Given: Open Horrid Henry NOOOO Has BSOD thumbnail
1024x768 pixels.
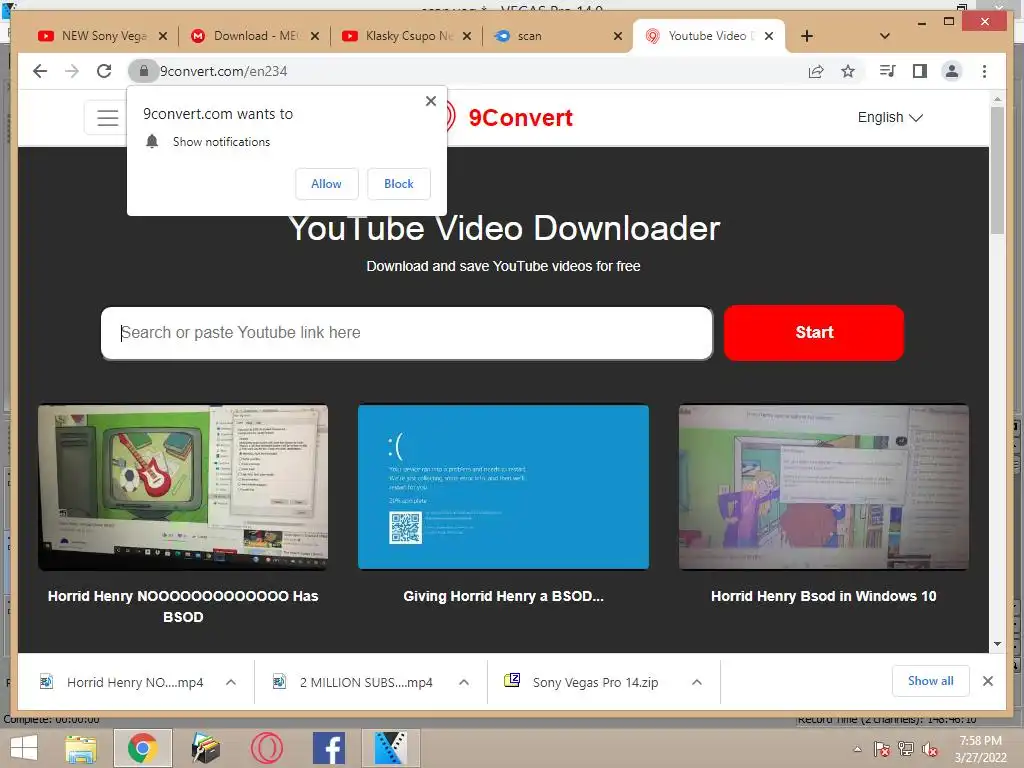Looking at the screenshot, I should [183, 487].
